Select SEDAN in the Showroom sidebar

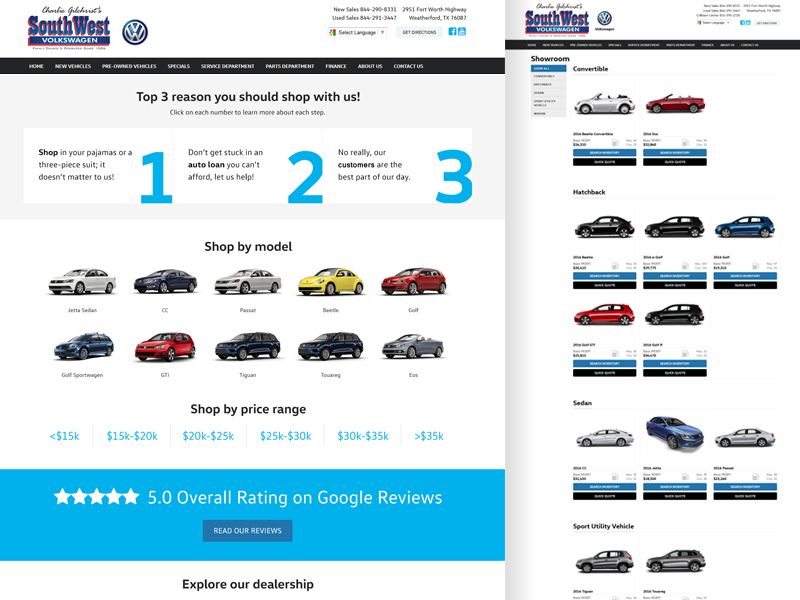(x=548, y=93)
